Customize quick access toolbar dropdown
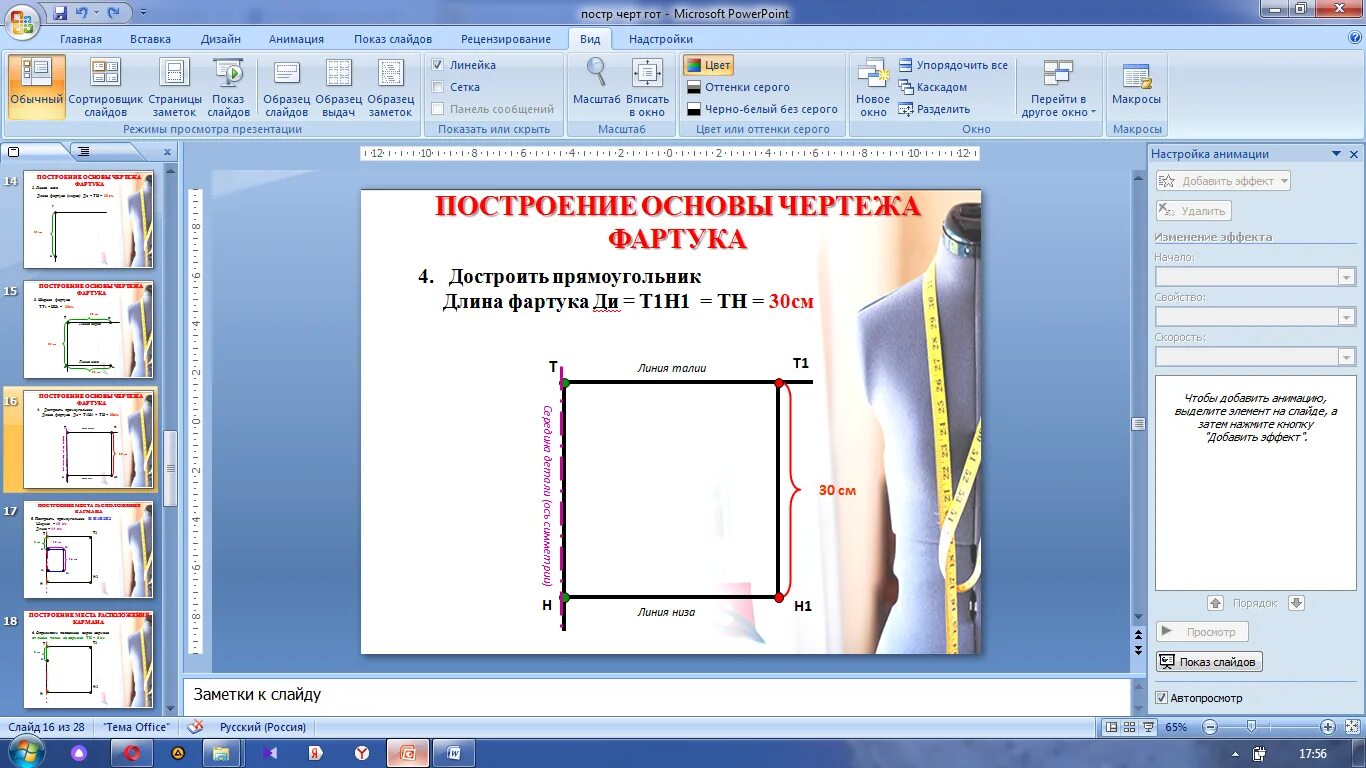1366x768 pixels. point(143,13)
